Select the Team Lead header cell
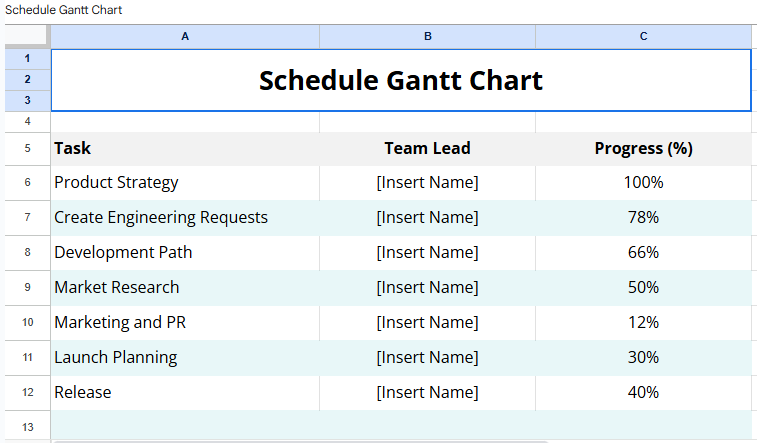Viewport: 757px width, 443px height. 427,148
